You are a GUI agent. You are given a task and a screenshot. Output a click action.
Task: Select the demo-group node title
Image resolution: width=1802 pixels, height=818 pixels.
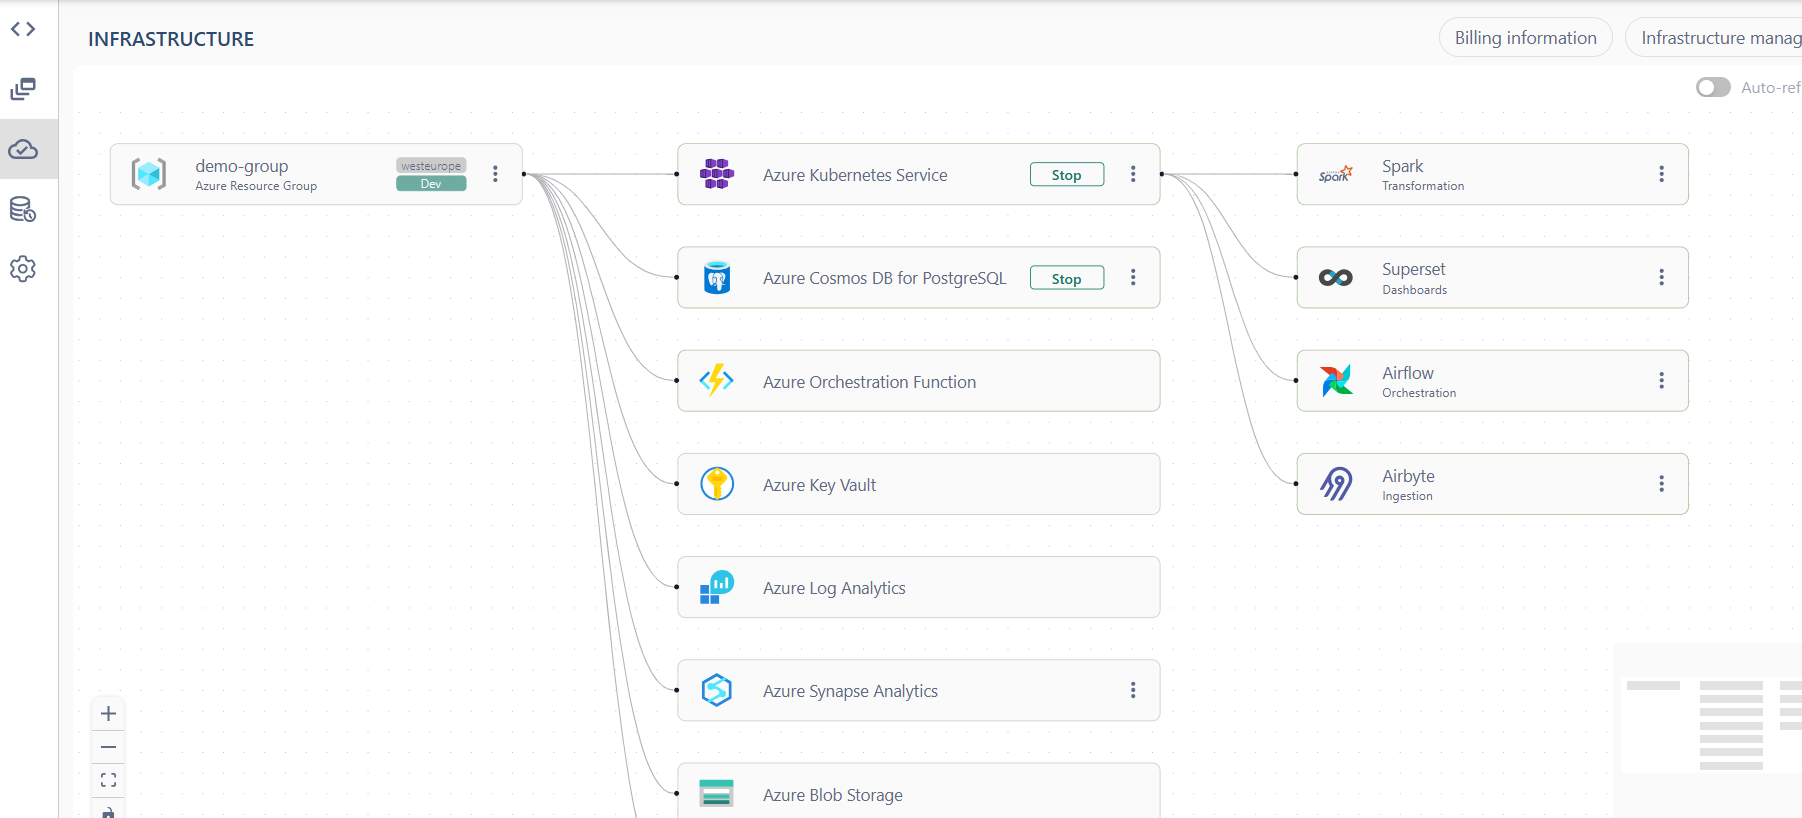242,166
